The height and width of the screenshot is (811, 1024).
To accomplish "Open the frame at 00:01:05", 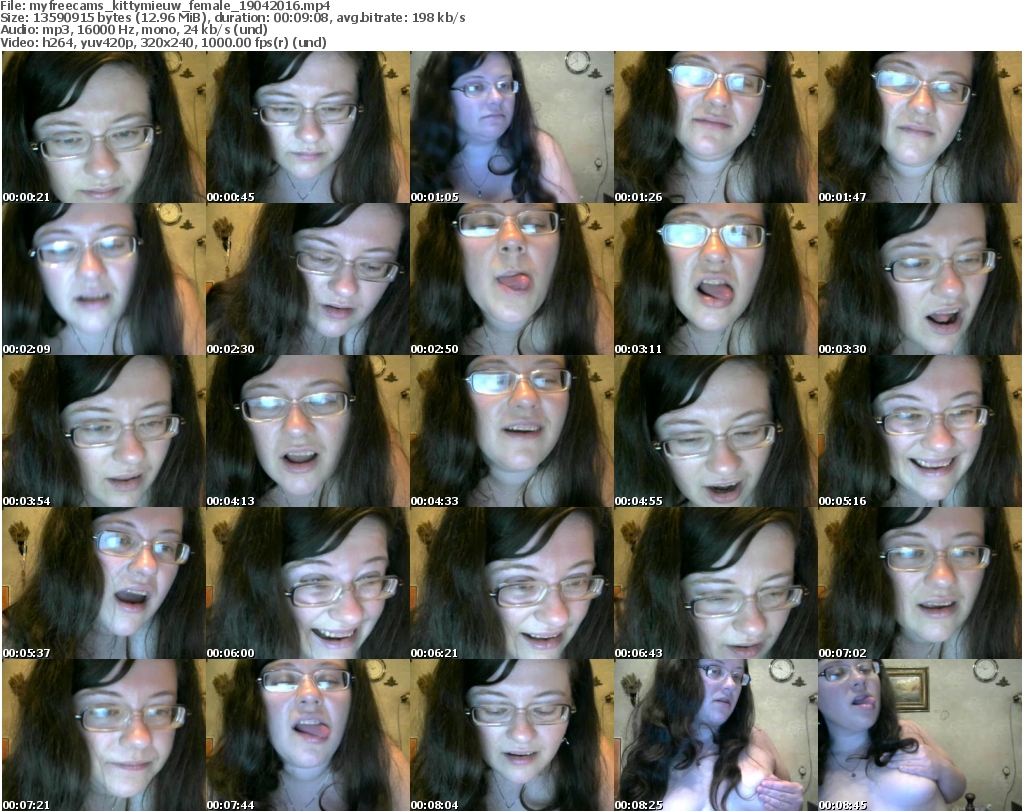I will pyautogui.click(x=512, y=127).
